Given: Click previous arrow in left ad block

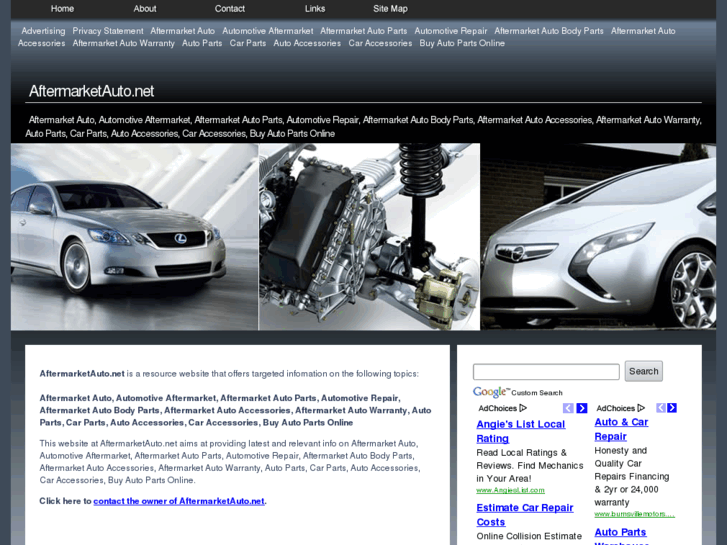Looking at the screenshot, I should pyautogui.click(x=568, y=408).
